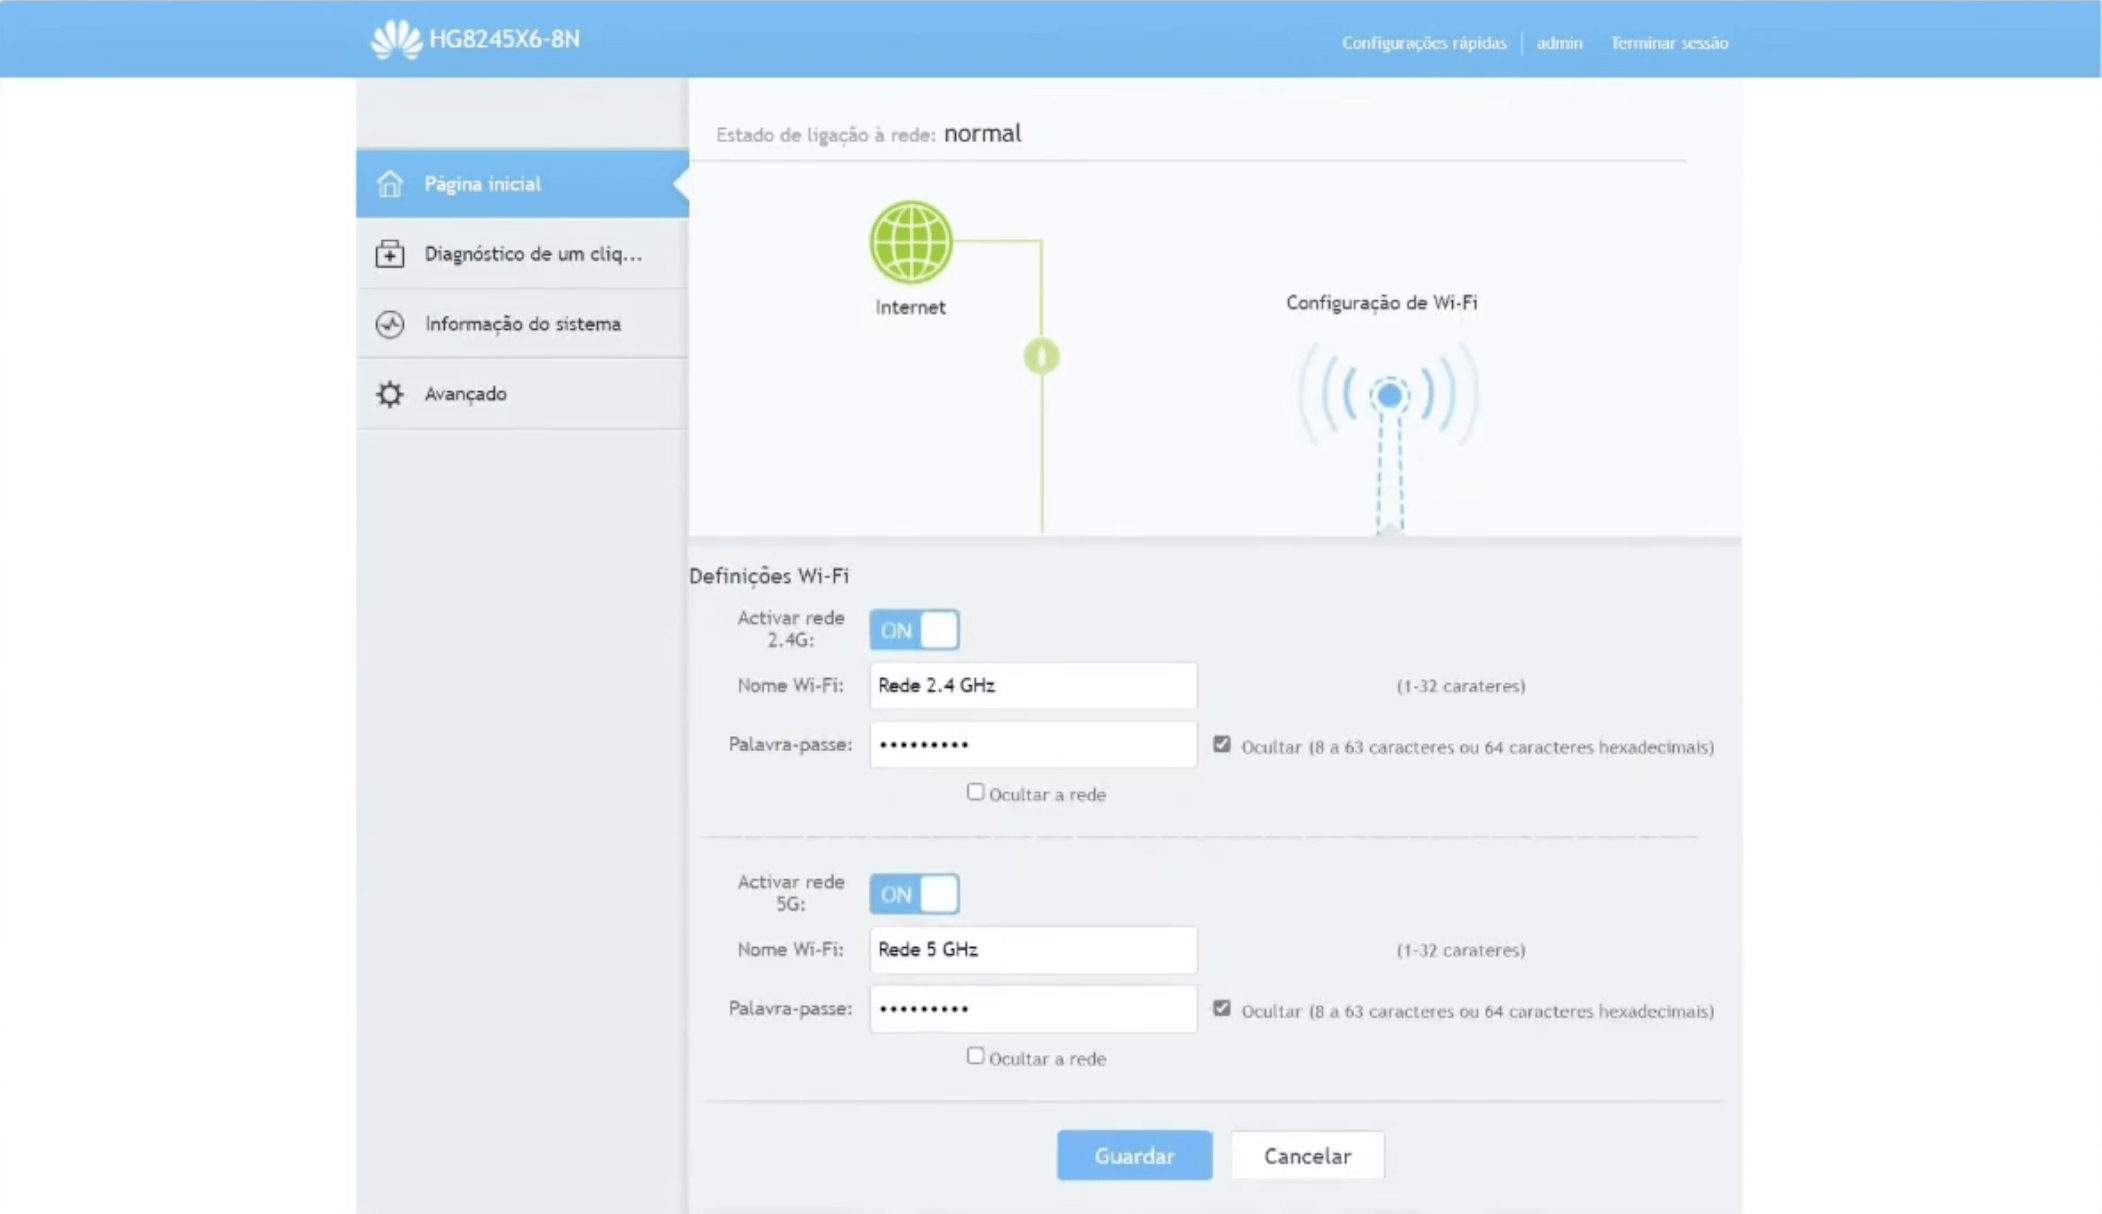Click the home icon beside Página inicial

[389, 184]
